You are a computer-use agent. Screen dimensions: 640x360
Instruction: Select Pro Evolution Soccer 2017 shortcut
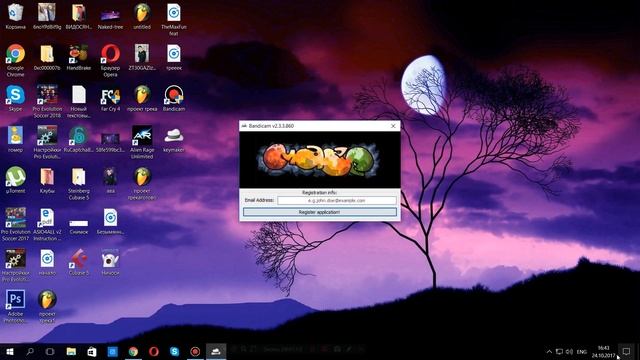pos(16,224)
